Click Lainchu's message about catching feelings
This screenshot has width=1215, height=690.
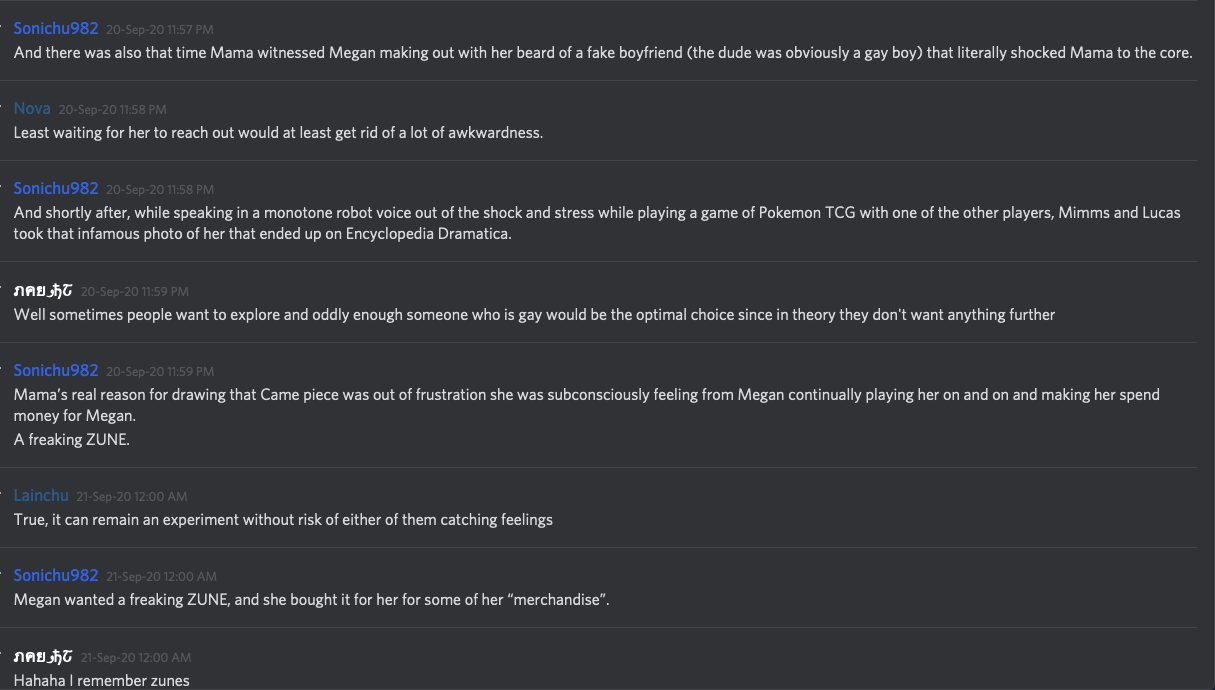[x=283, y=519]
